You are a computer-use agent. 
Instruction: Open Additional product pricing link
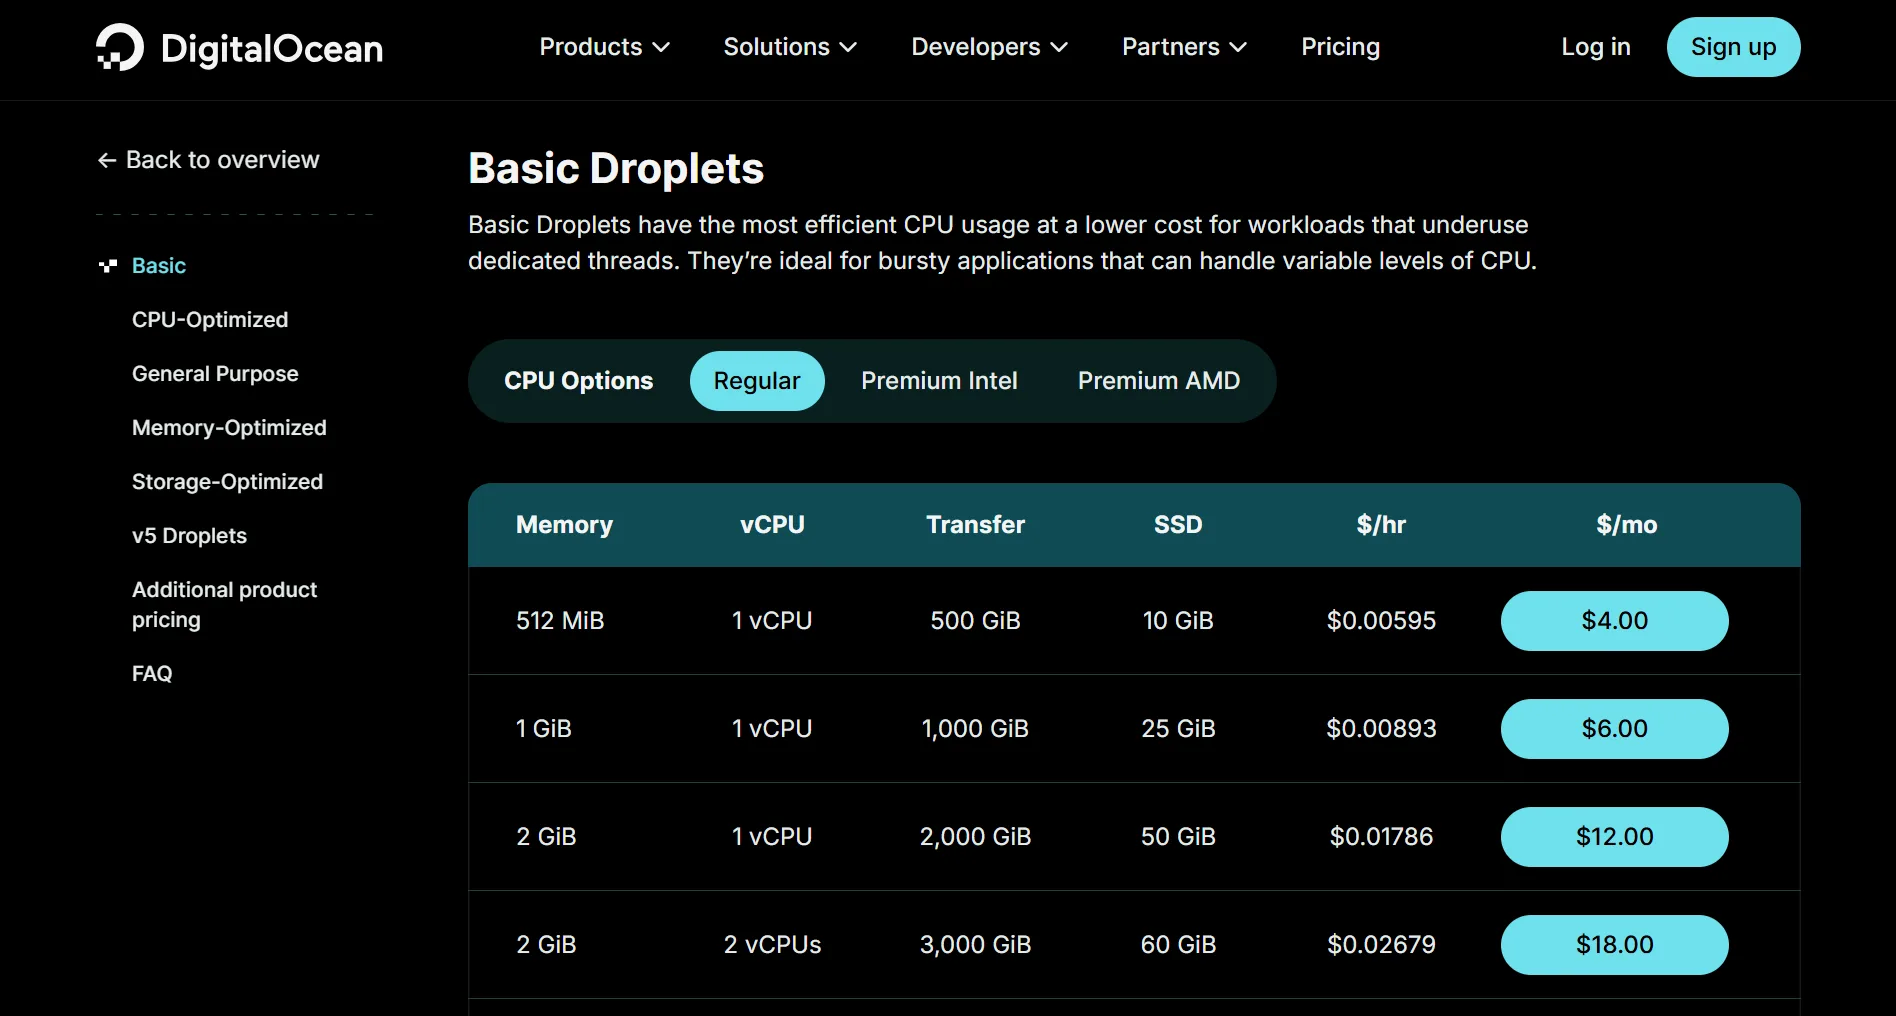point(224,605)
